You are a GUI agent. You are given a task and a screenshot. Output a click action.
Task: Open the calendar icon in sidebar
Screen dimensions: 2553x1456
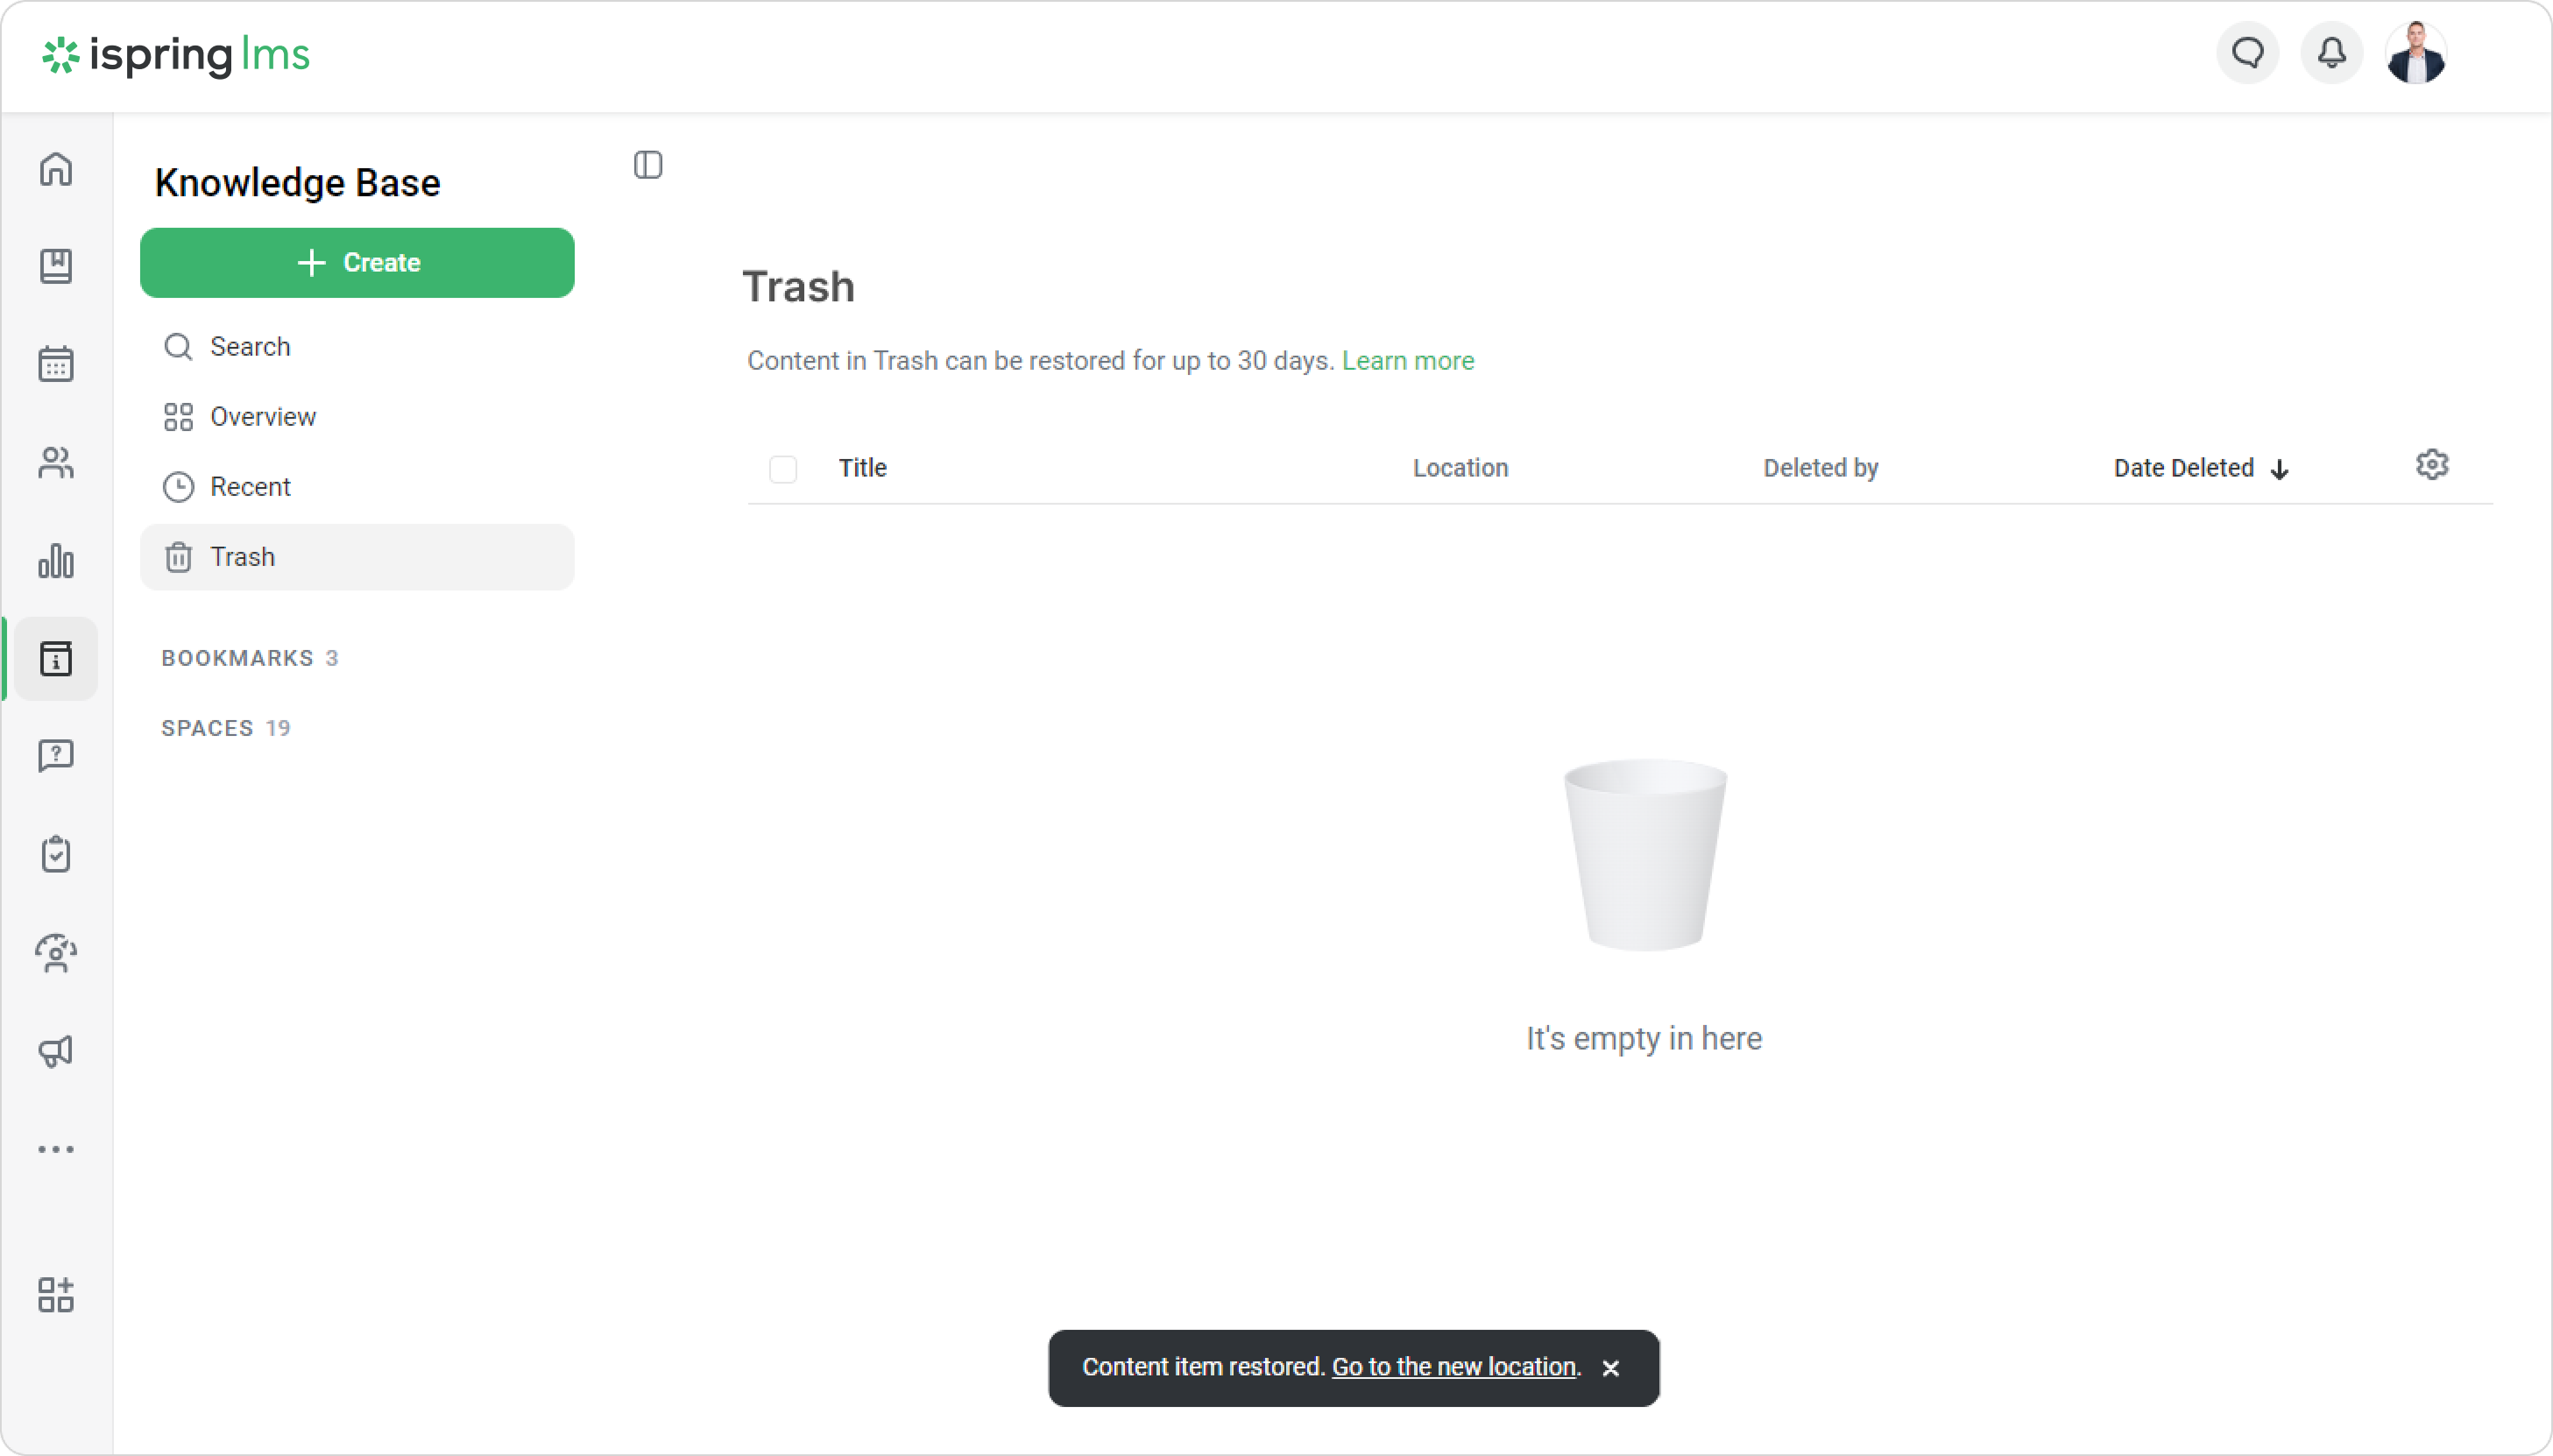point(56,364)
